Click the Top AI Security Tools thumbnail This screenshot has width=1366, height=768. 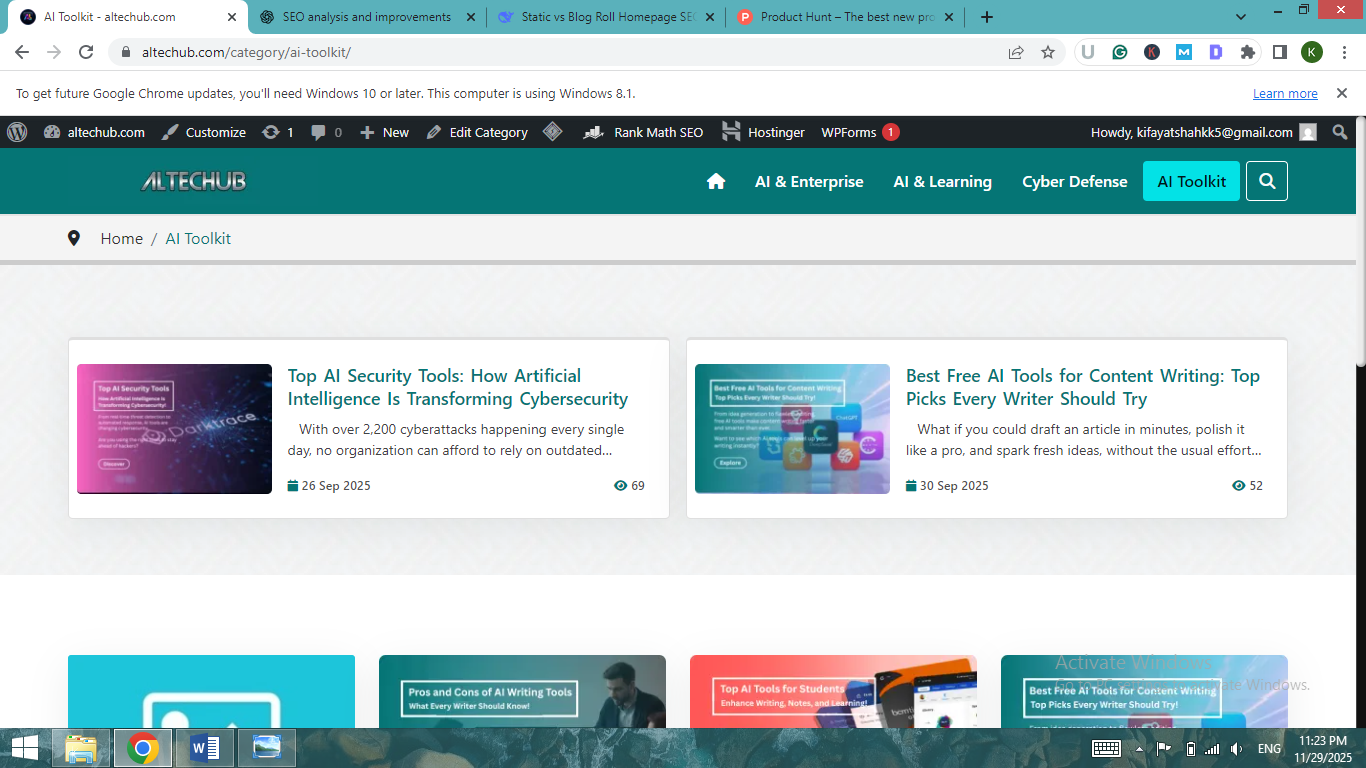point(174,429)
